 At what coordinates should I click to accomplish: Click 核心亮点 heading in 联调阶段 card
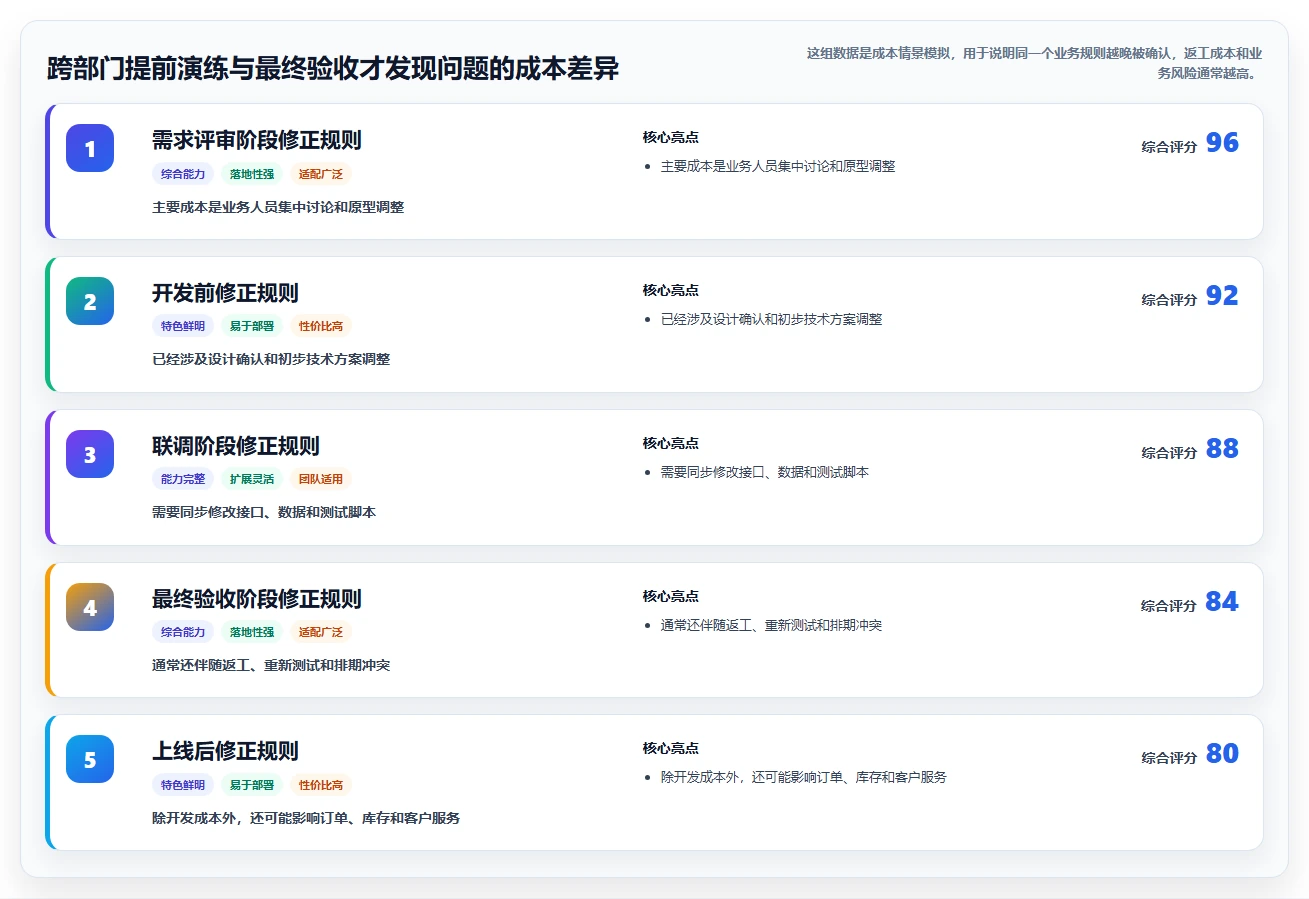point(671,444)
